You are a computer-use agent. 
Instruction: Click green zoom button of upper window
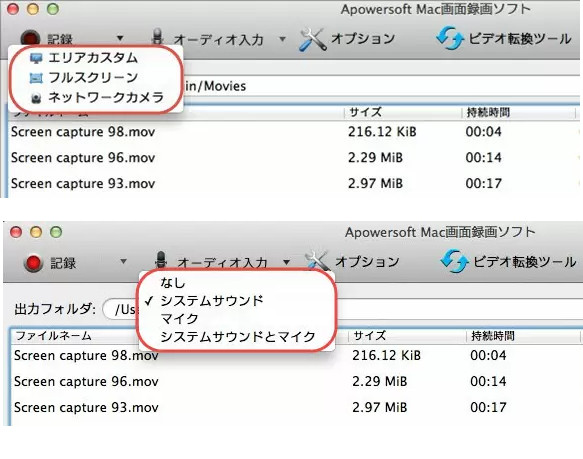[52, 9]
